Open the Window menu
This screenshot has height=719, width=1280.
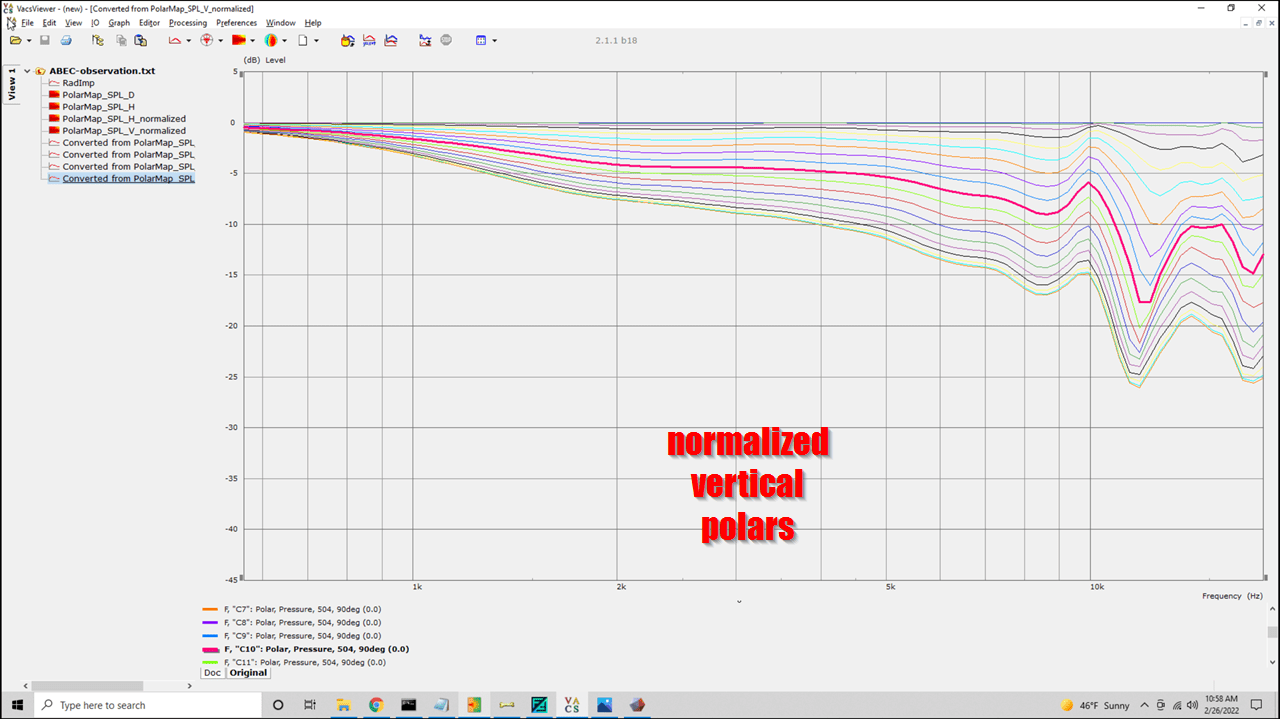(x=280, y=22)
